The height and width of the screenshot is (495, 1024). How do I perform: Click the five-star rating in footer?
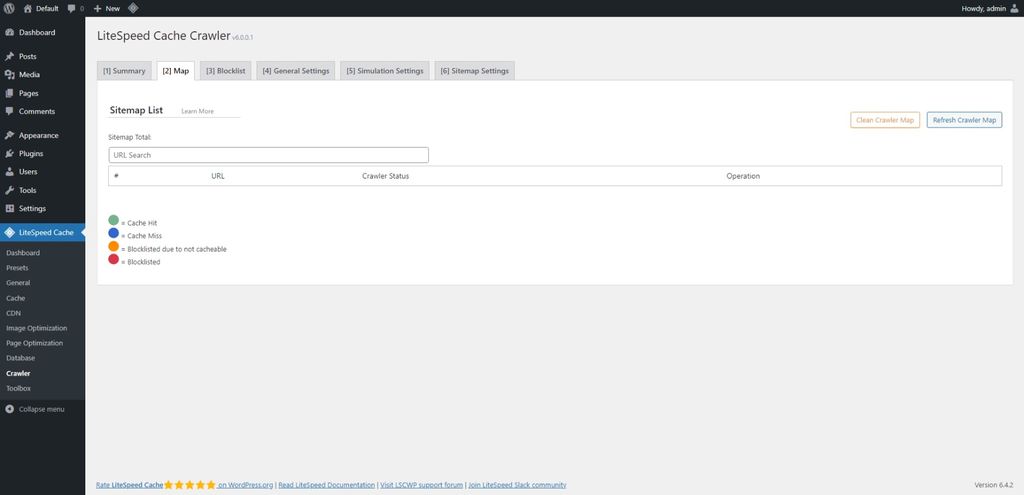[x=189, y=485]
